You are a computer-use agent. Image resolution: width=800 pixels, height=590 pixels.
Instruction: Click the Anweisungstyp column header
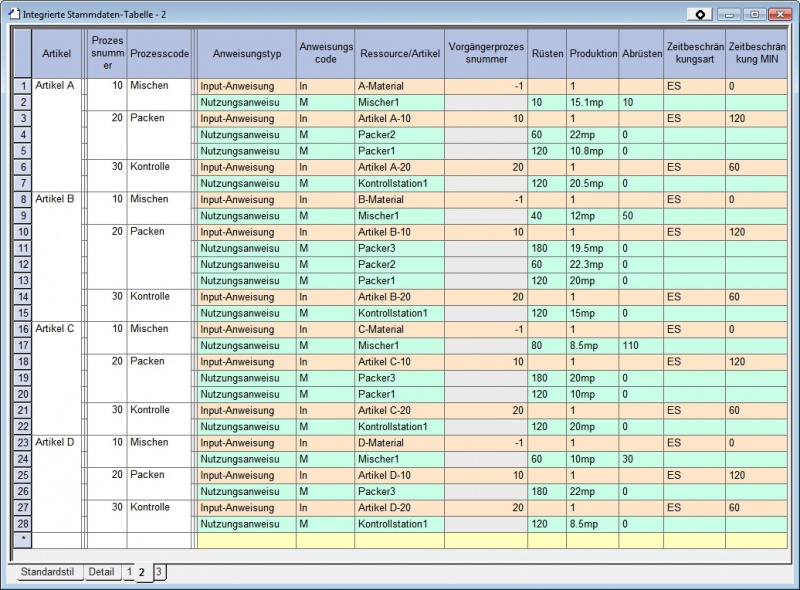coord(246,53)
